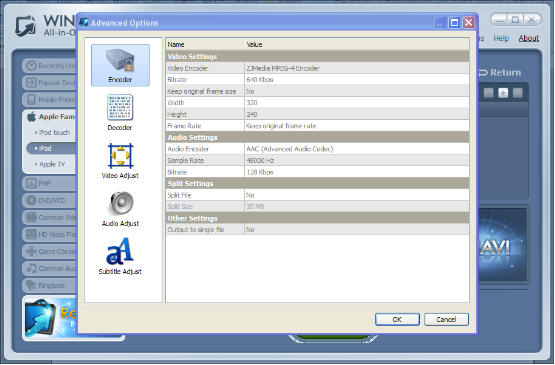The width and height of the screenshot is (555, 365).
Task: Maximize the Advanced Options dialog
Action: coord(454,23)
